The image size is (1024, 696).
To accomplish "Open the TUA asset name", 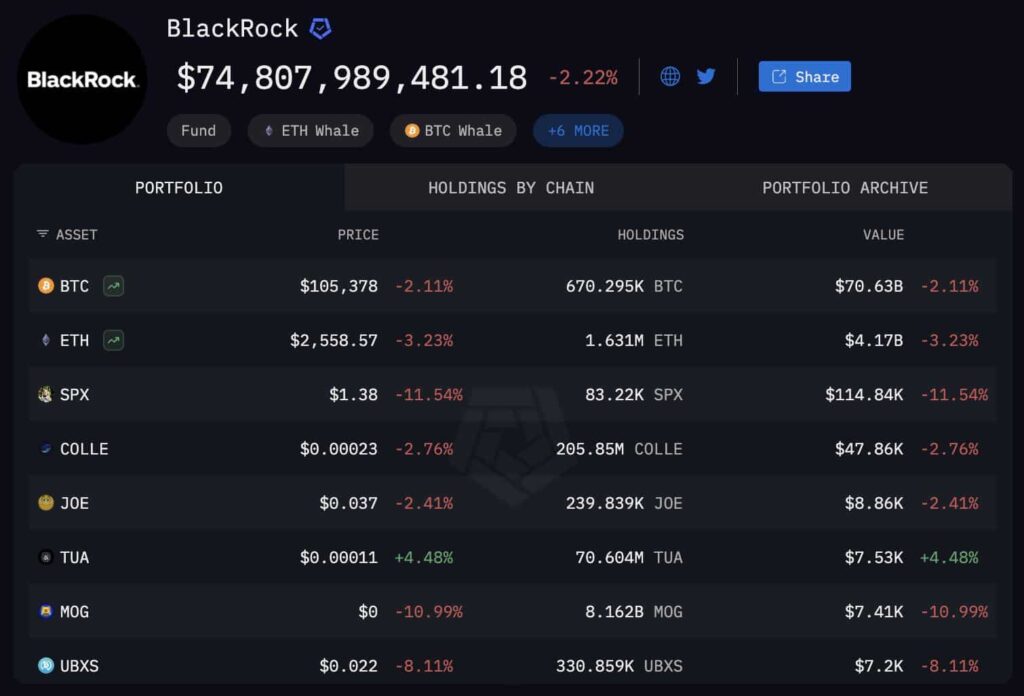I will pos(74,557).
